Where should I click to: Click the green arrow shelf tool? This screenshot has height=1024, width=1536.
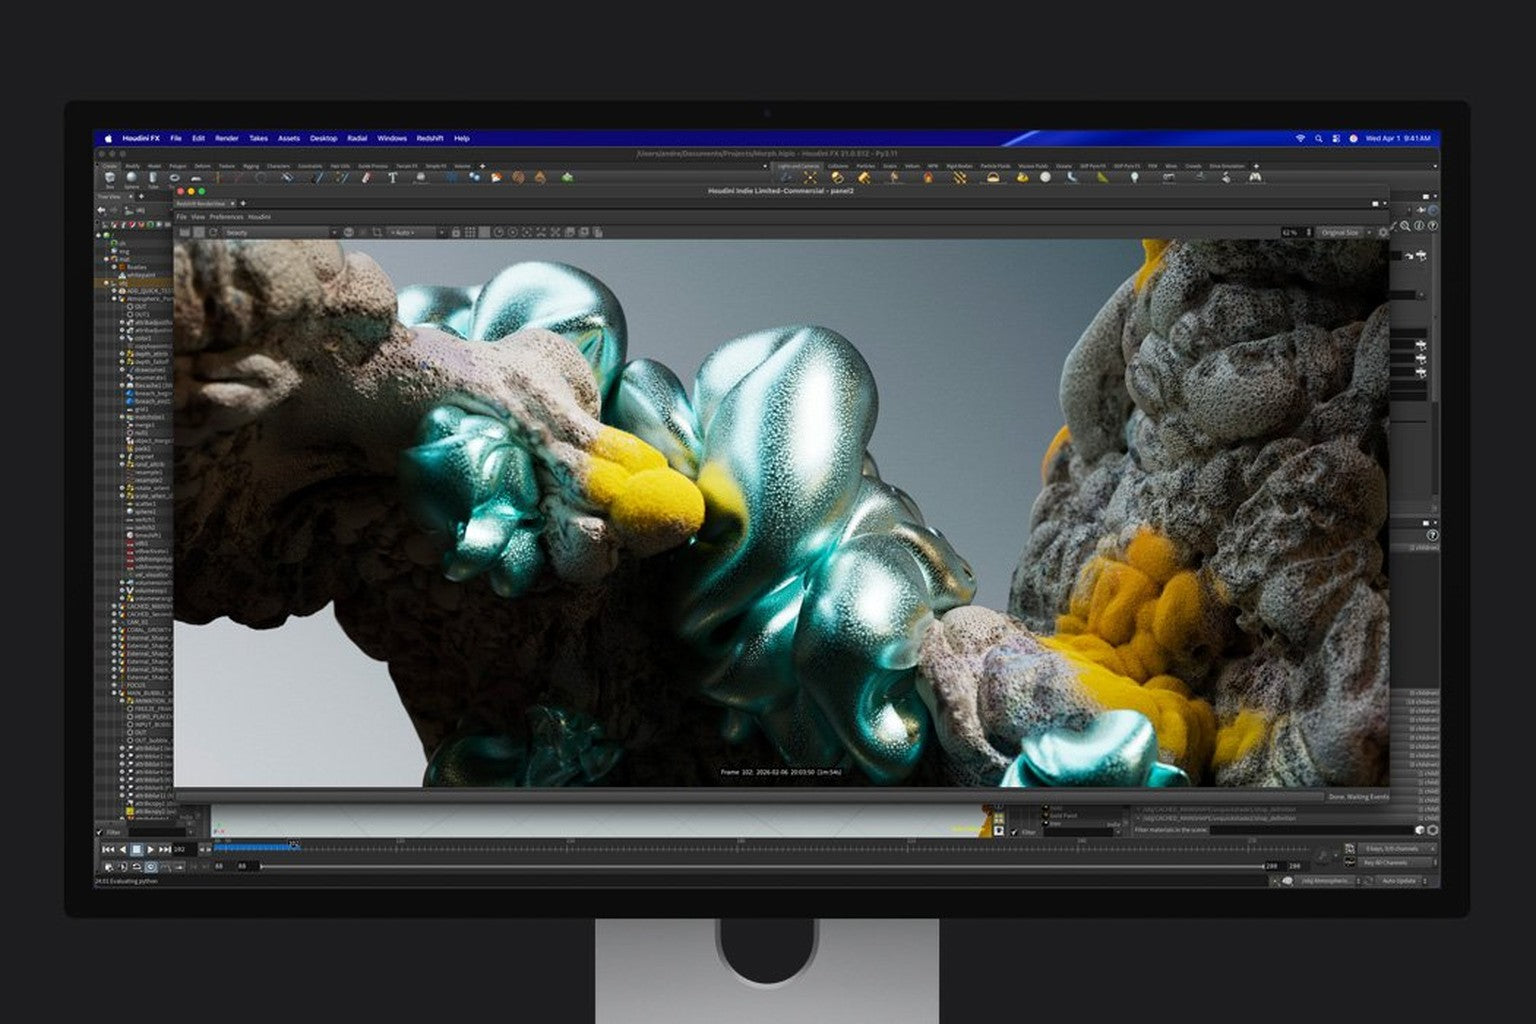click(568, 177)
